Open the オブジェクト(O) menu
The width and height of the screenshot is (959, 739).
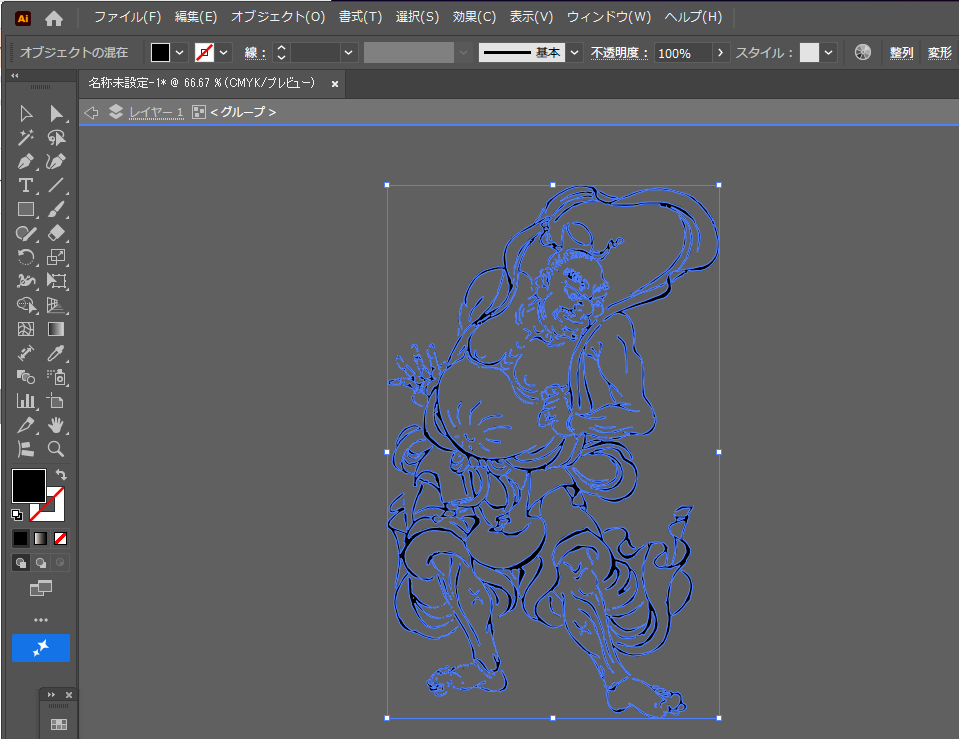pyautogui.click(x=278, y=17)
